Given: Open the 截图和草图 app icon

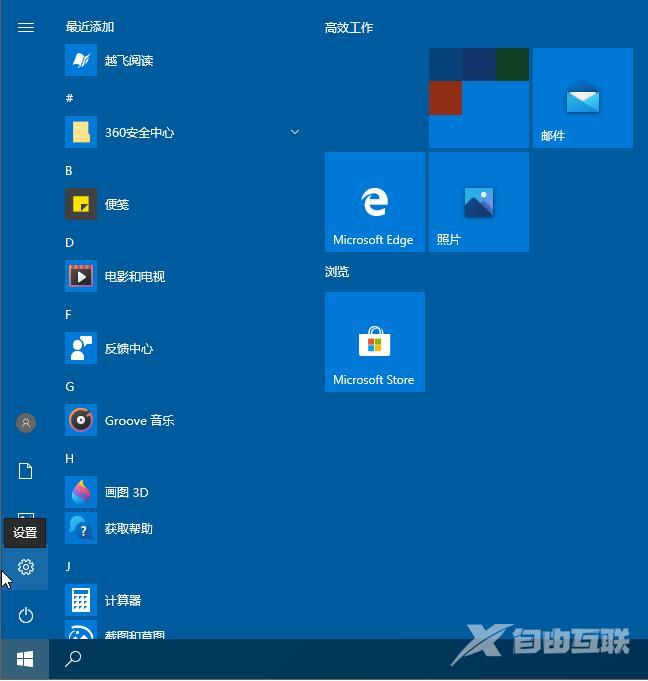Looking at the screenshot, I should point(81,630).
